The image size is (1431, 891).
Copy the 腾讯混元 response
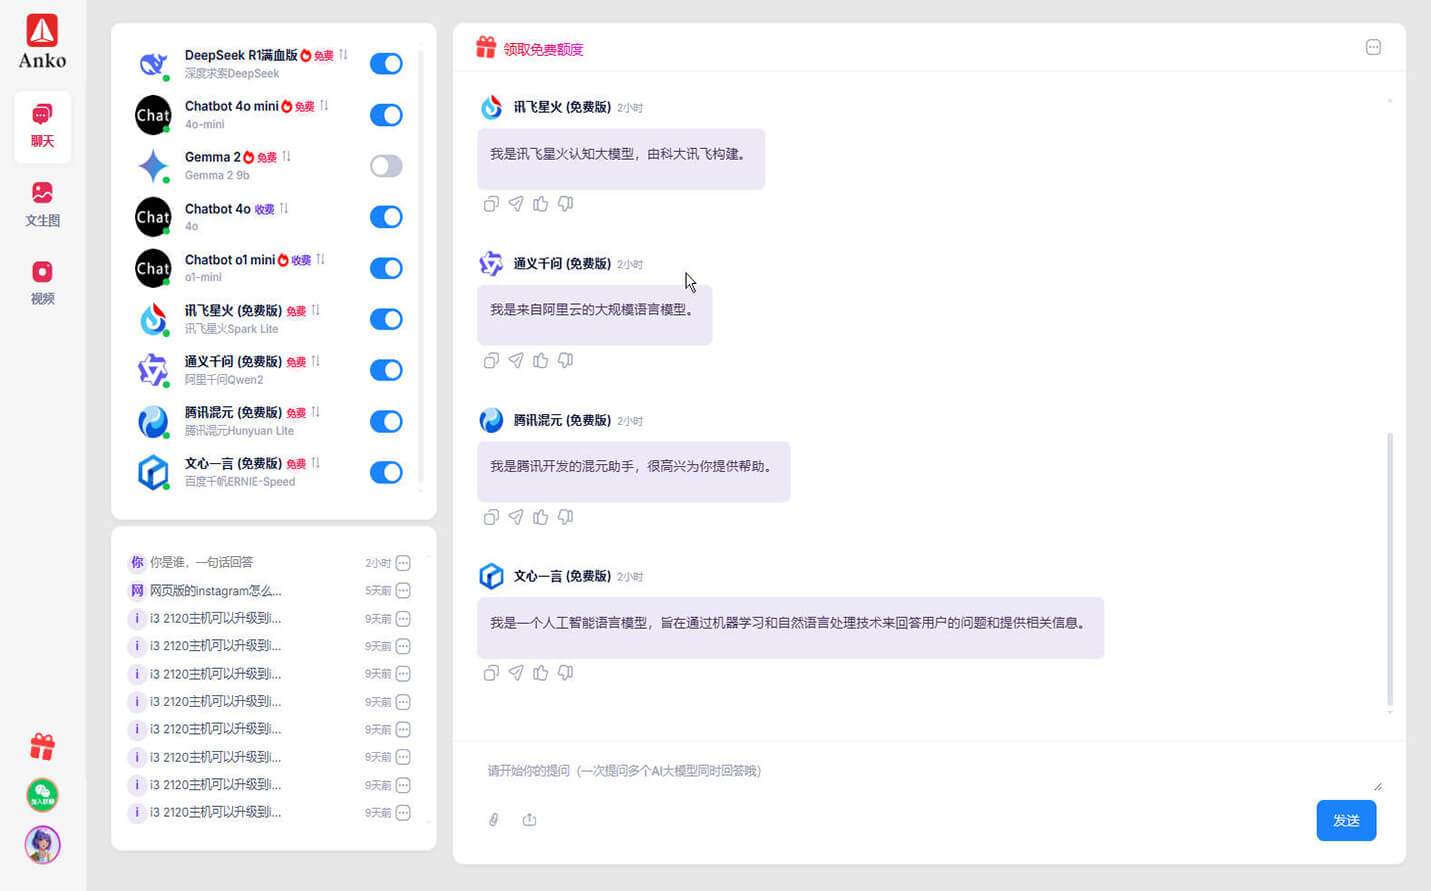point(491,517)
